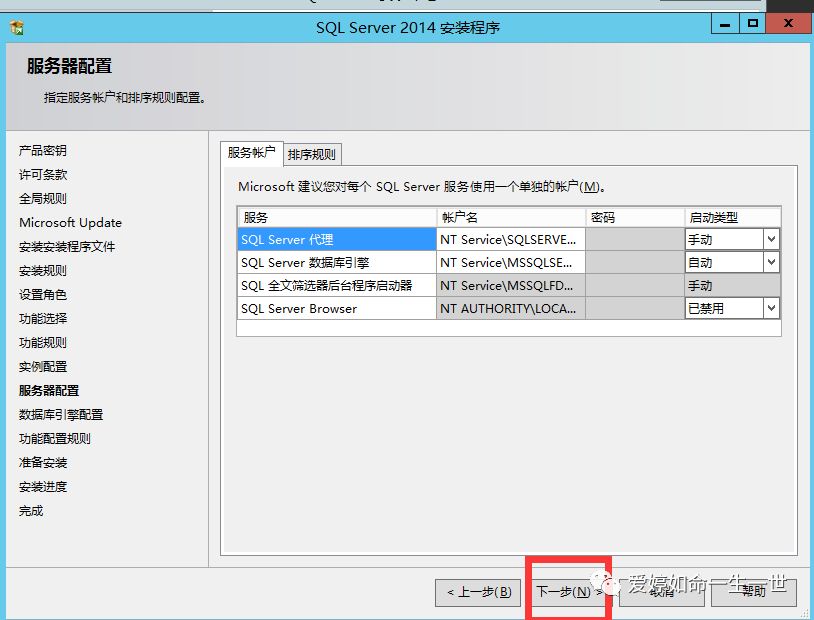
Task: Select the SQL Server Browser service row
Action: (x=337, y=308)
